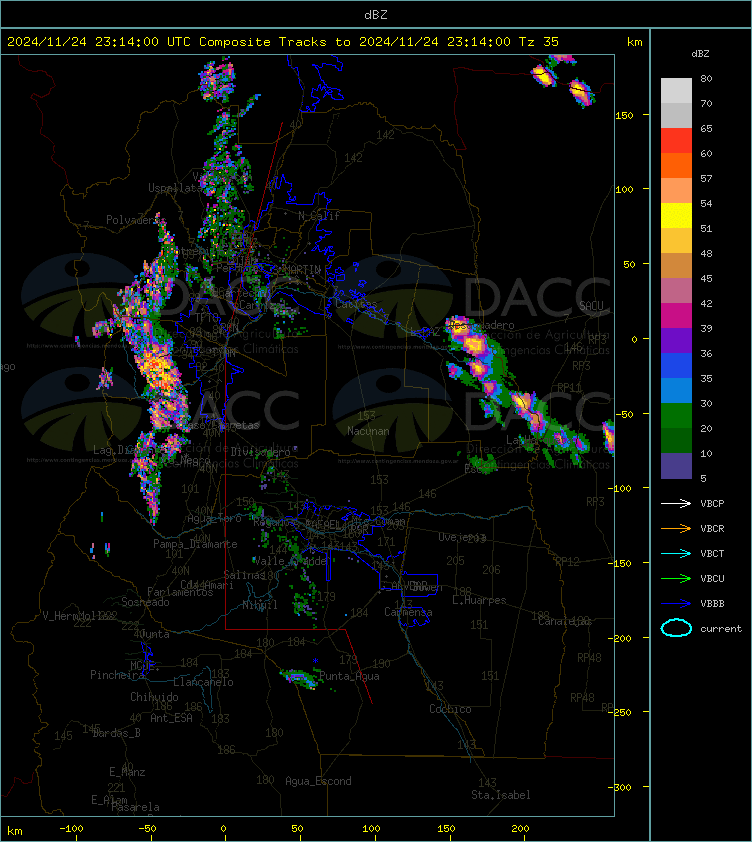
Task: Click the blue VBBB arrow legend icon
Action: 676,604
